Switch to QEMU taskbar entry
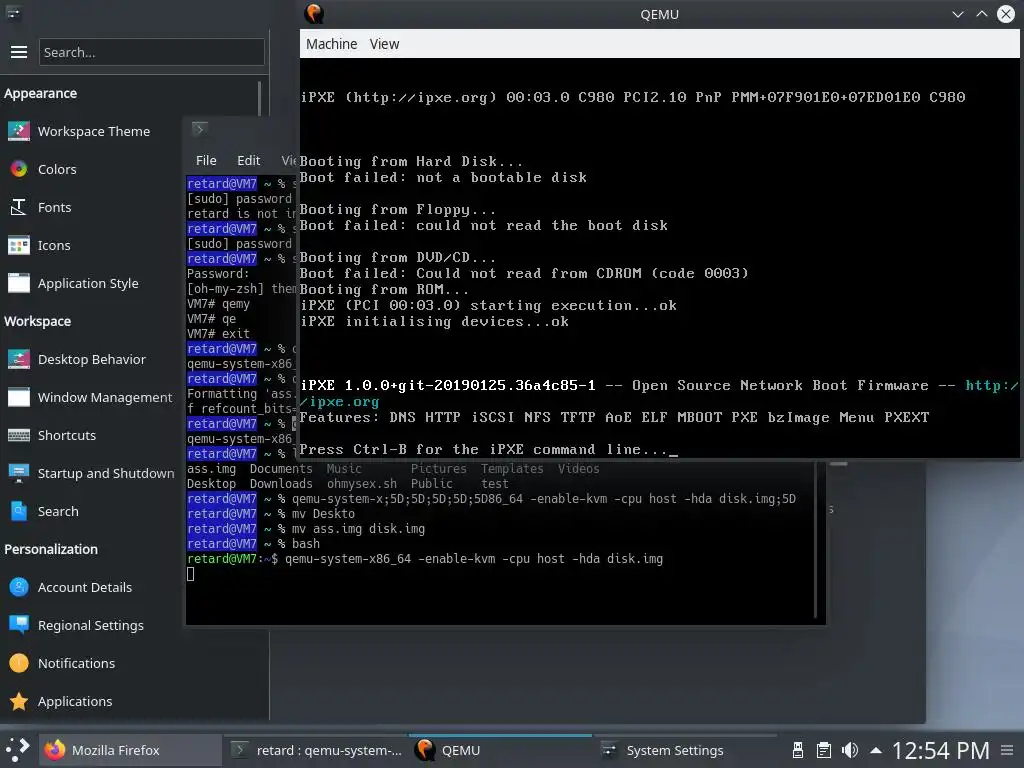1024x768 pixels. (x=501, y=750)
